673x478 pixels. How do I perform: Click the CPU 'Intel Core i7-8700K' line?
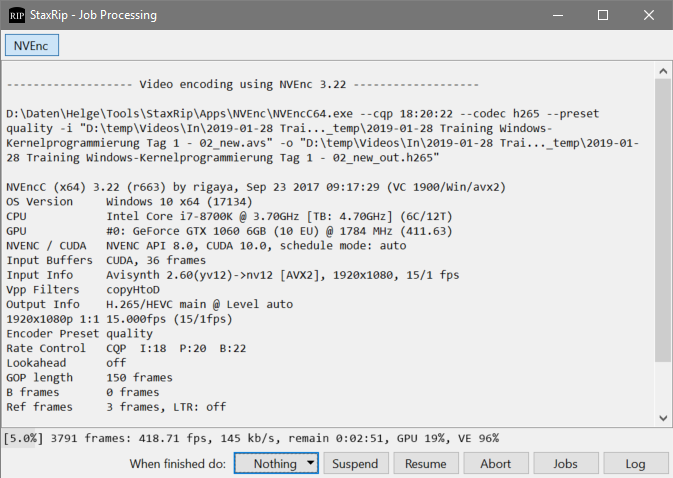(229, 216)
